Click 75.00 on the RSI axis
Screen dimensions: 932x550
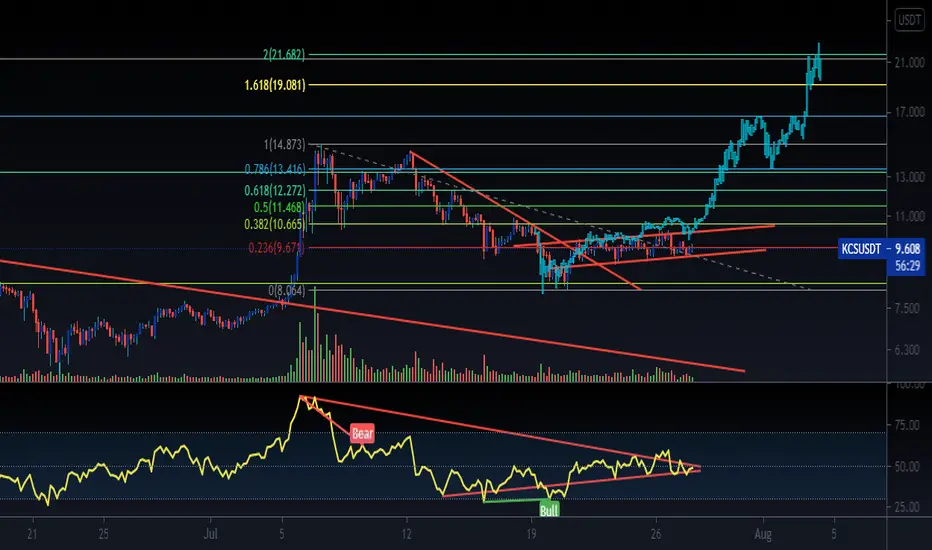(x=909, y=425)
